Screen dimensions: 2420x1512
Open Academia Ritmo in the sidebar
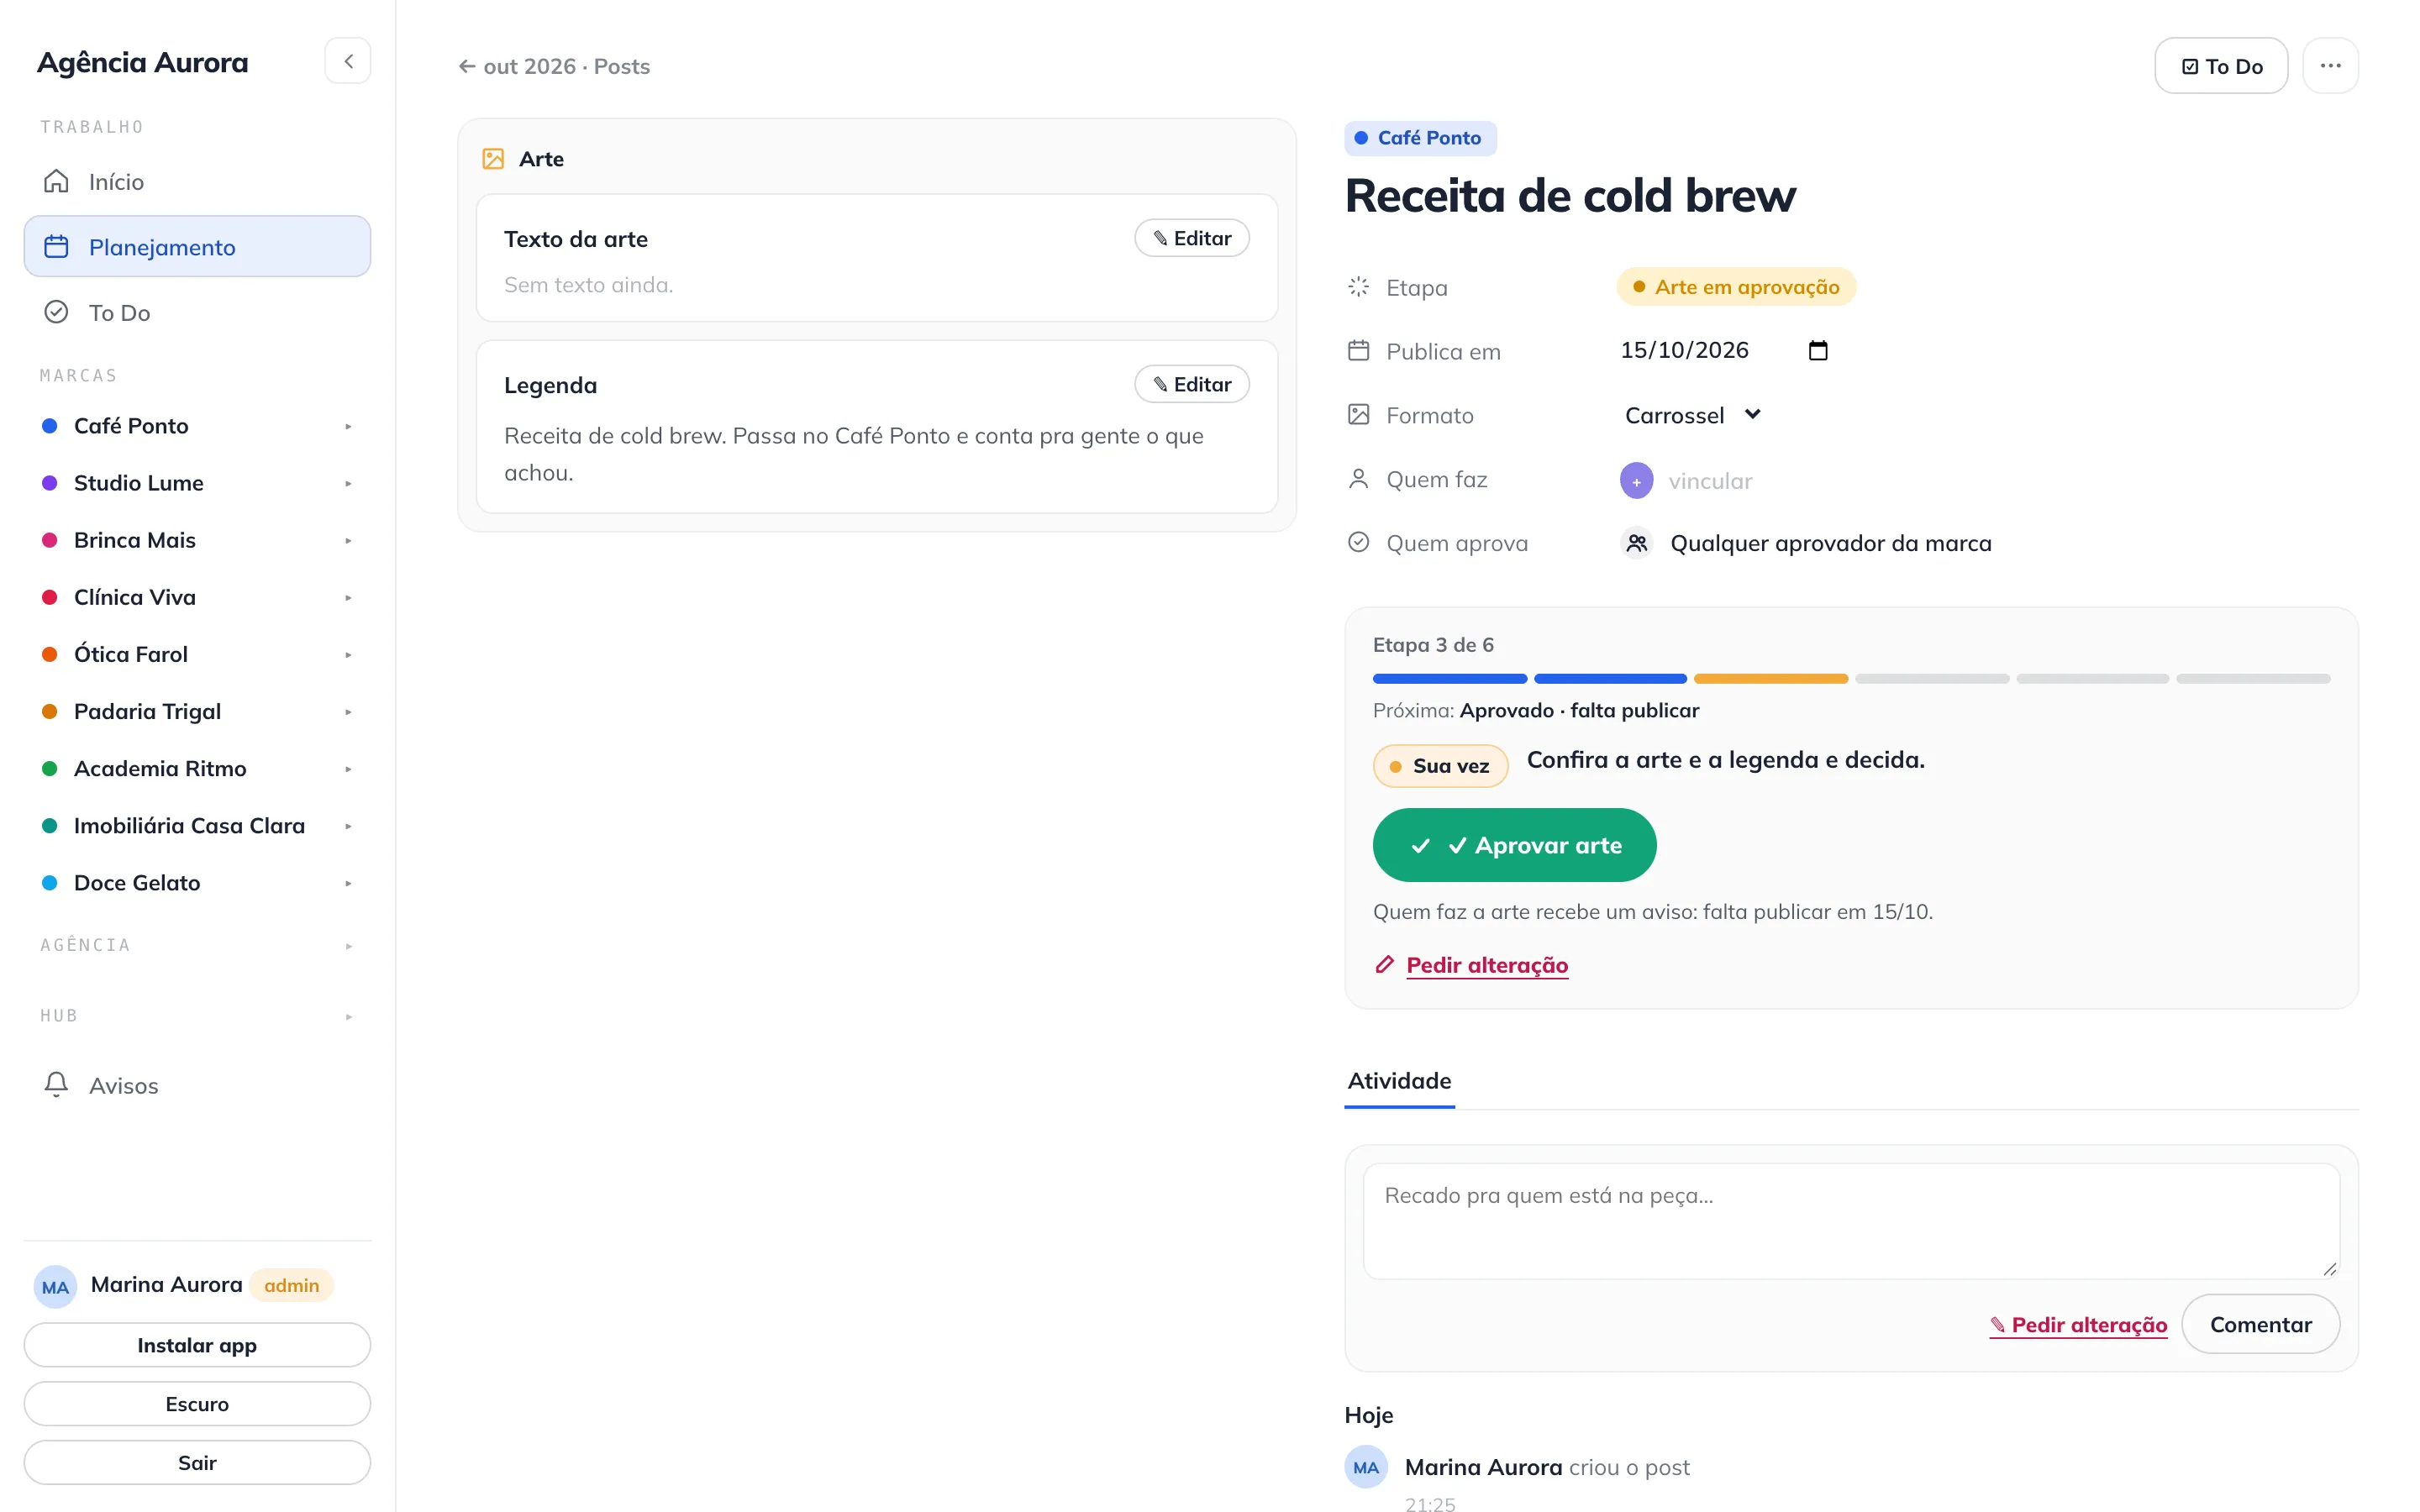click(x=160, y=768)
